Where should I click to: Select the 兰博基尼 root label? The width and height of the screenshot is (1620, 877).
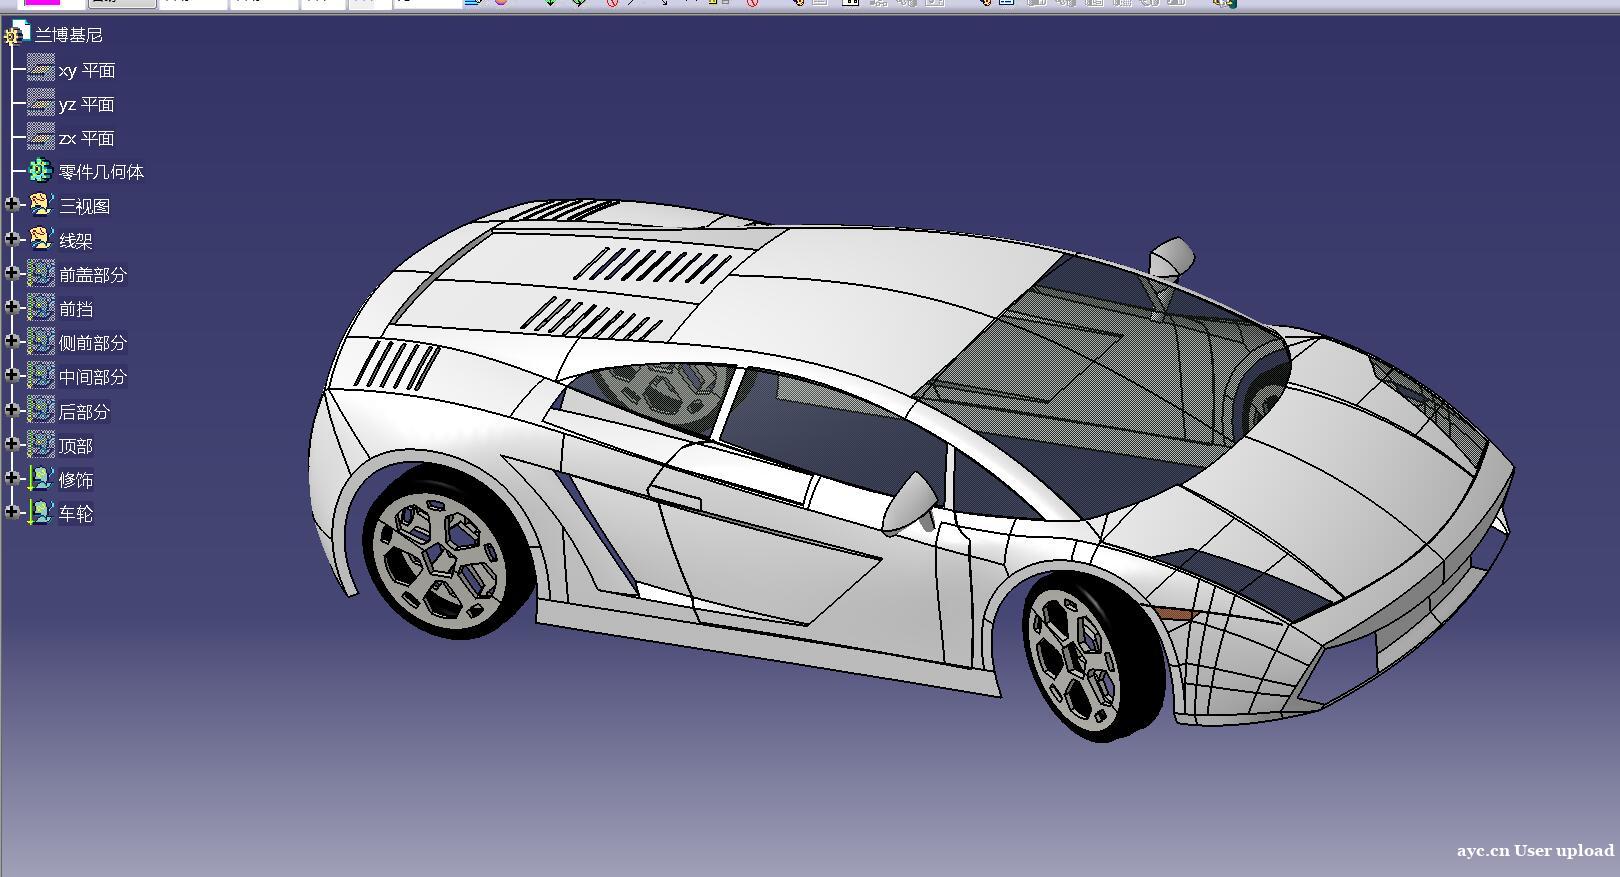(69, 35)
